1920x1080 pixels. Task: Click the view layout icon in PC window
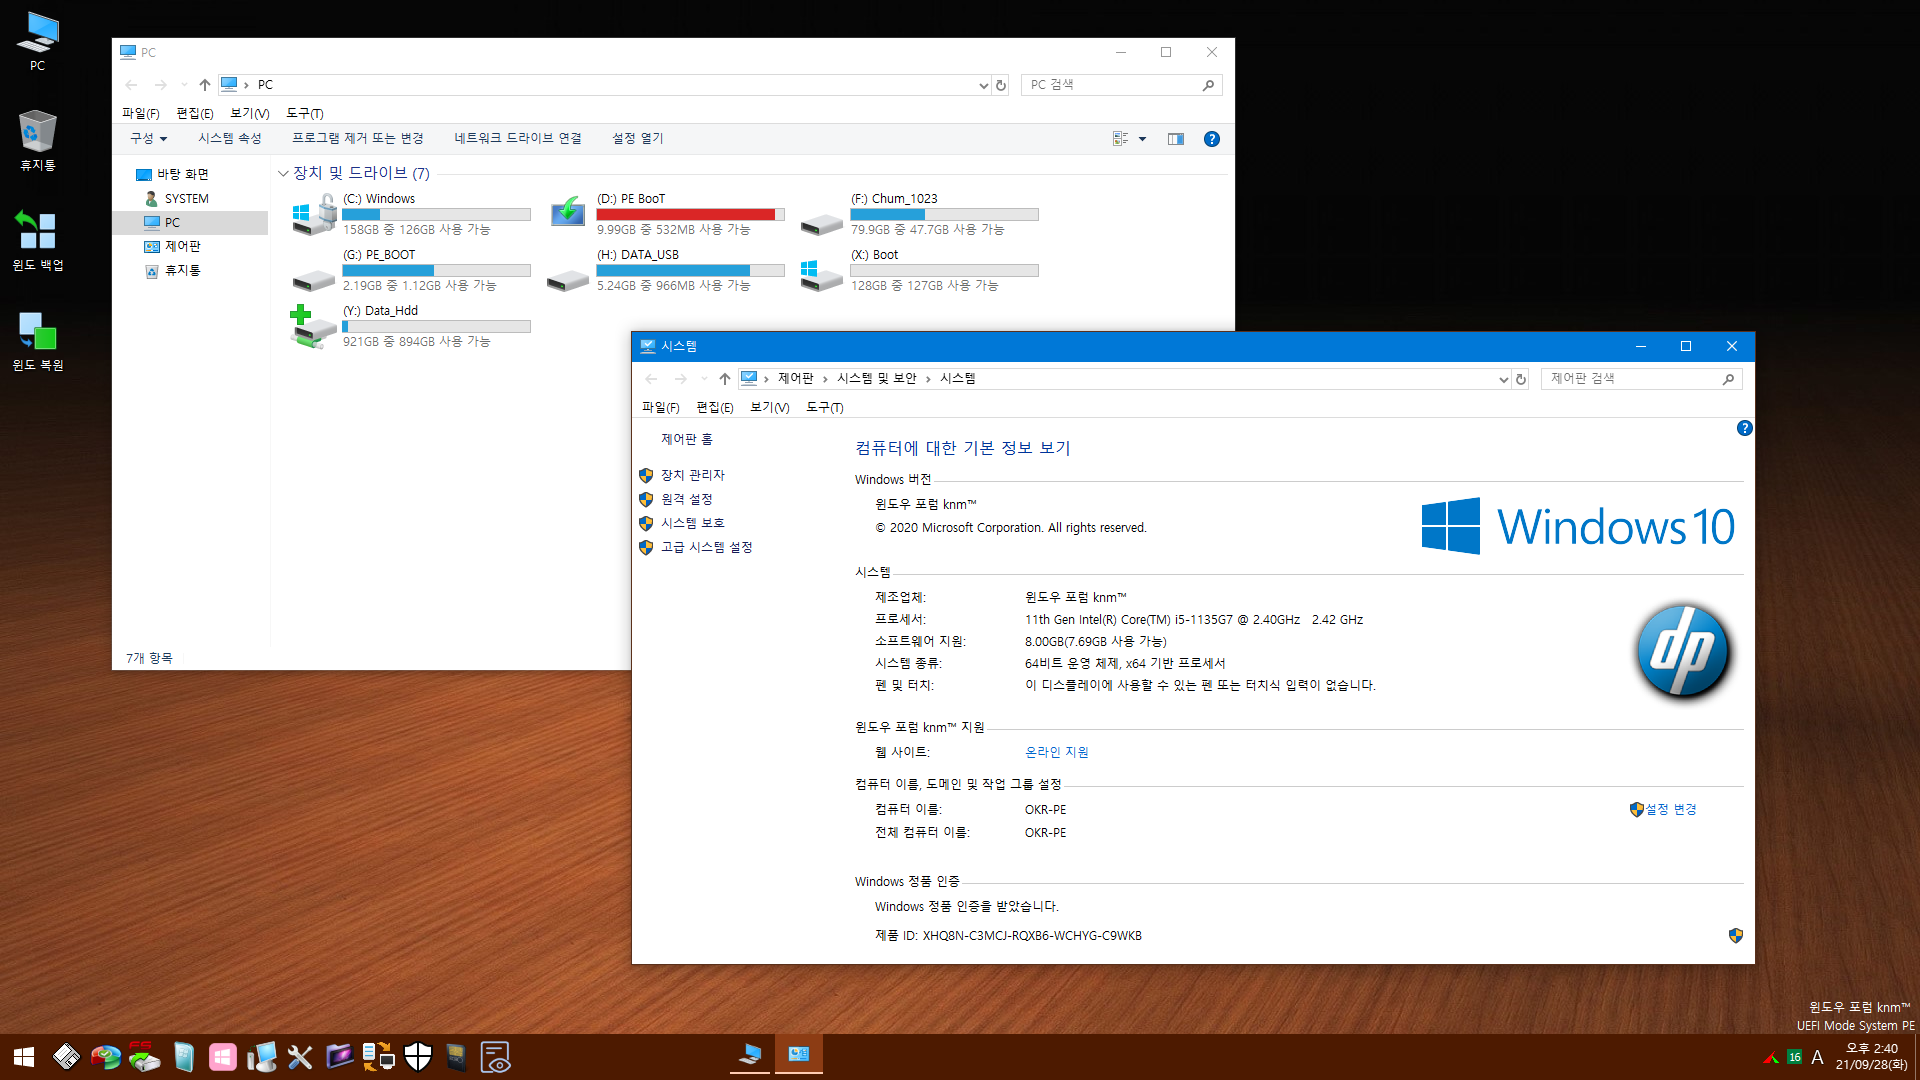pos(1121,139)
